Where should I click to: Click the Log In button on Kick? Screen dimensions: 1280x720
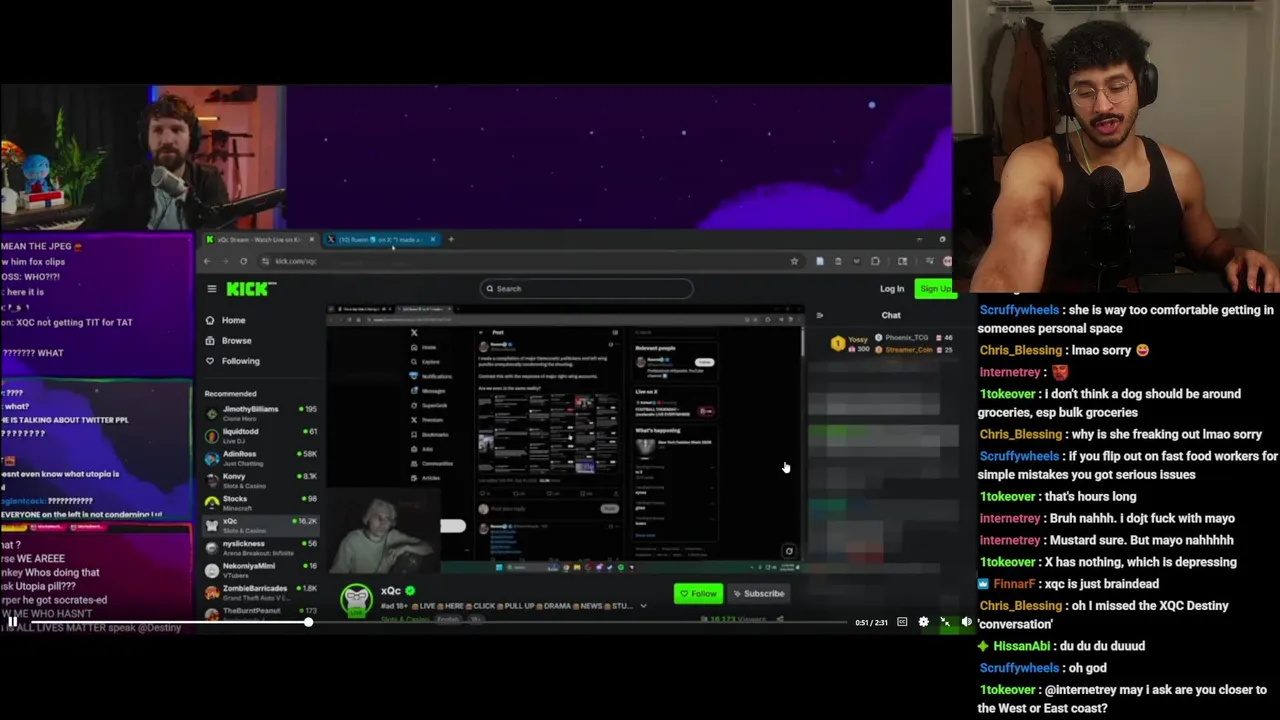click(891, 289)
